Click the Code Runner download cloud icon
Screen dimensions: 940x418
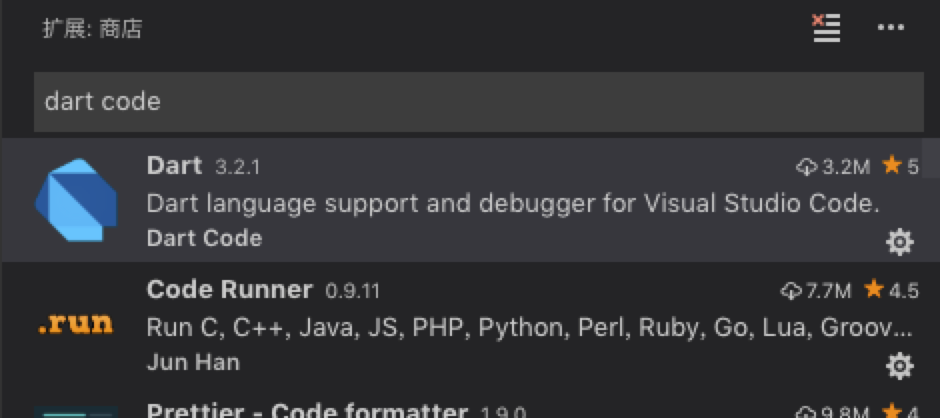pos(791,291)
